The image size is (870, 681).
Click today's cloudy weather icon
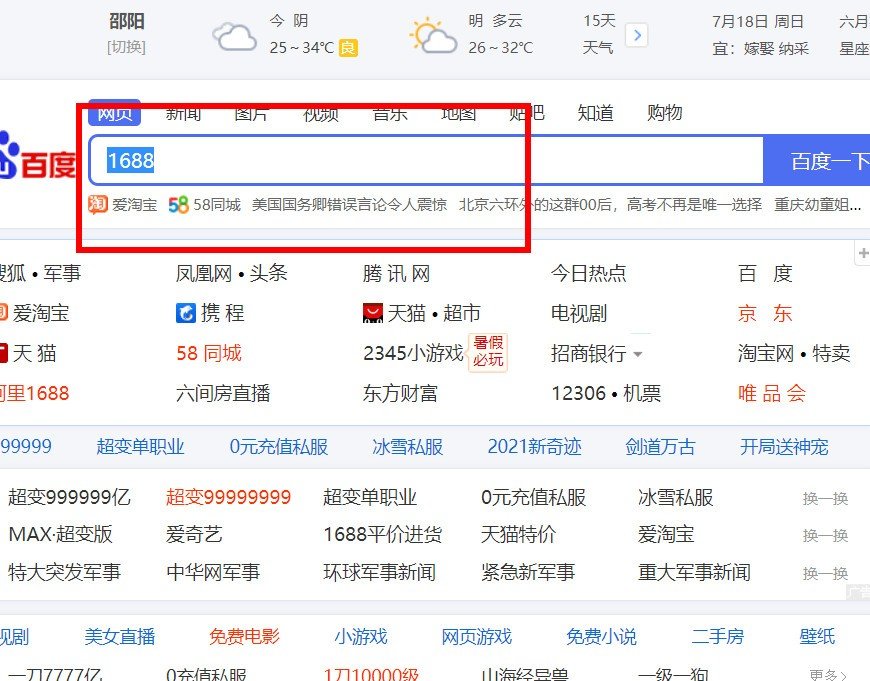click(x=232, y=35)
